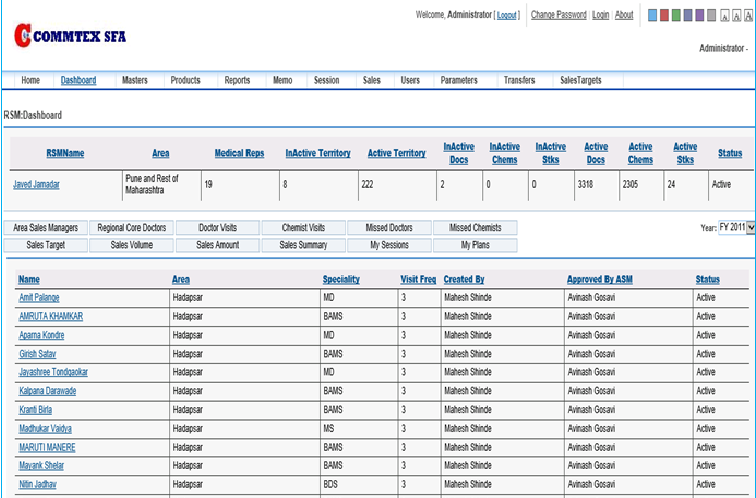
Task: Select the medium font size icon
Action: 735,16
